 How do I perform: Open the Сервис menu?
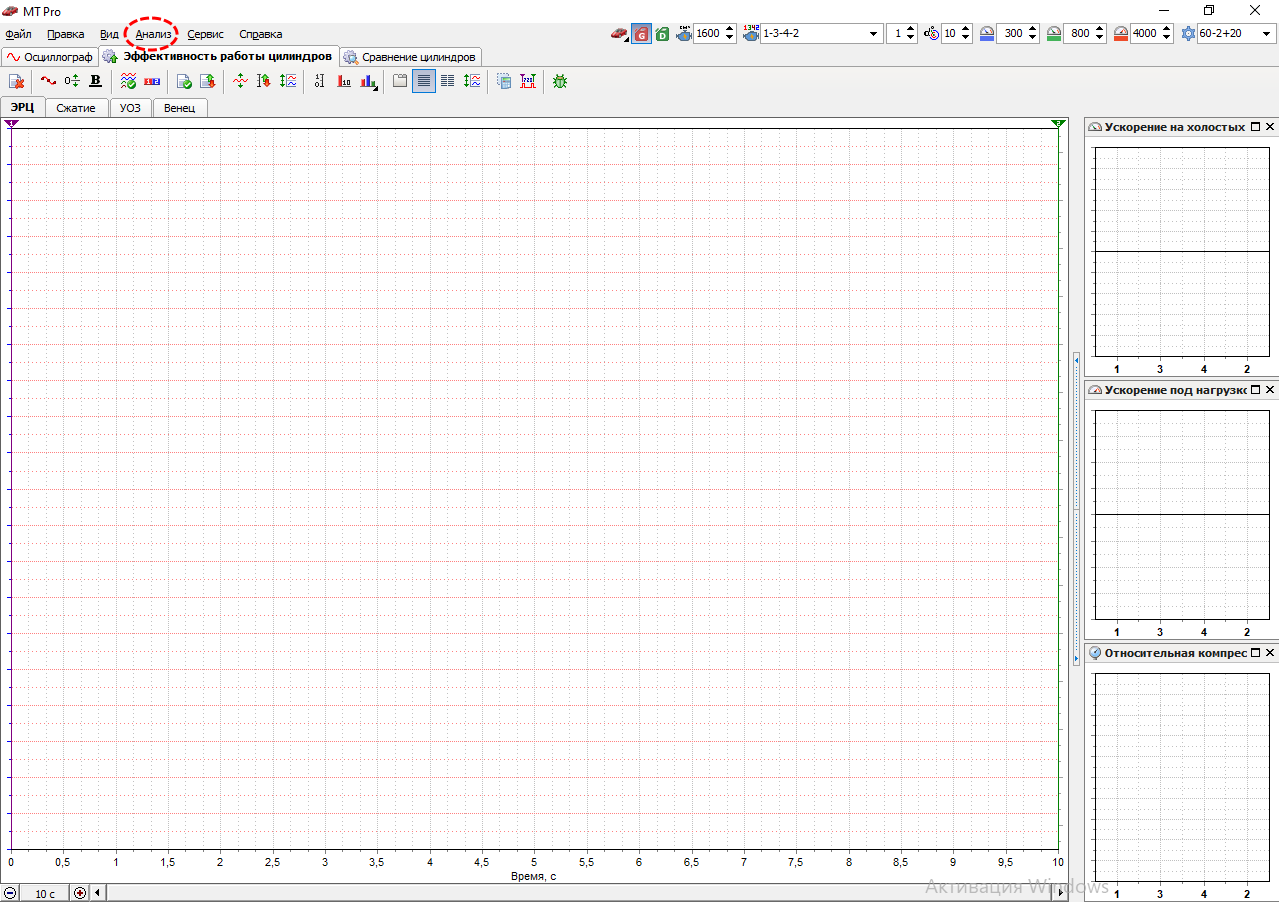[205, 34]
